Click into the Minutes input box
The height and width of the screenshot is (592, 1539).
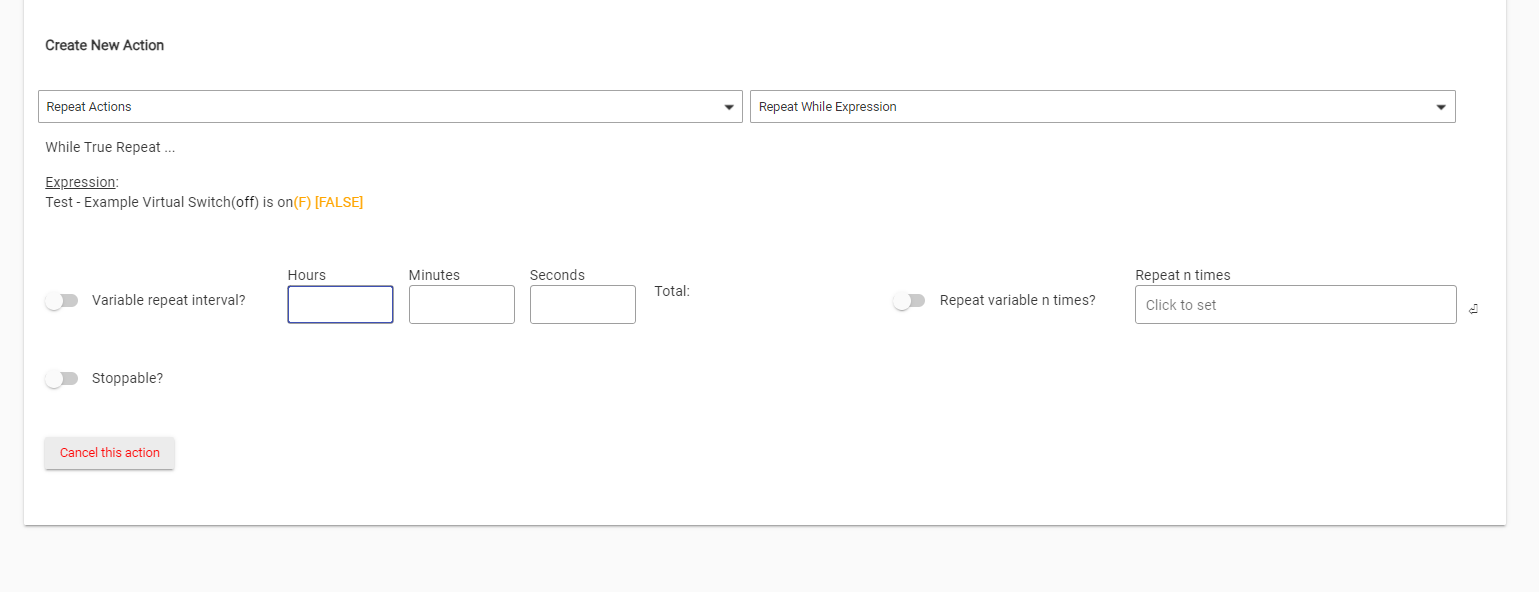pyautogui.click(x=461, y=305)
